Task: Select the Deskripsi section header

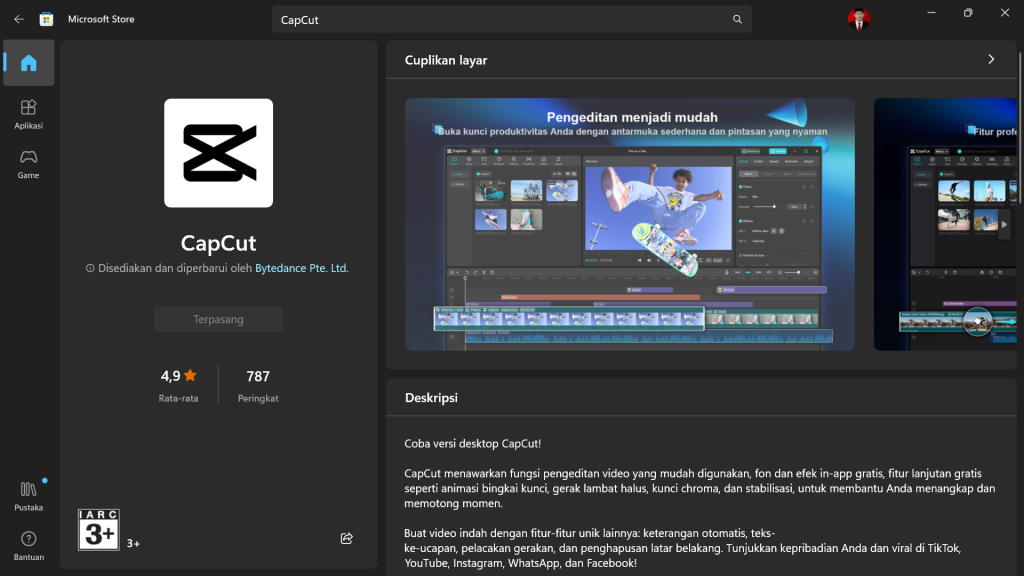Action: (430, 397)
